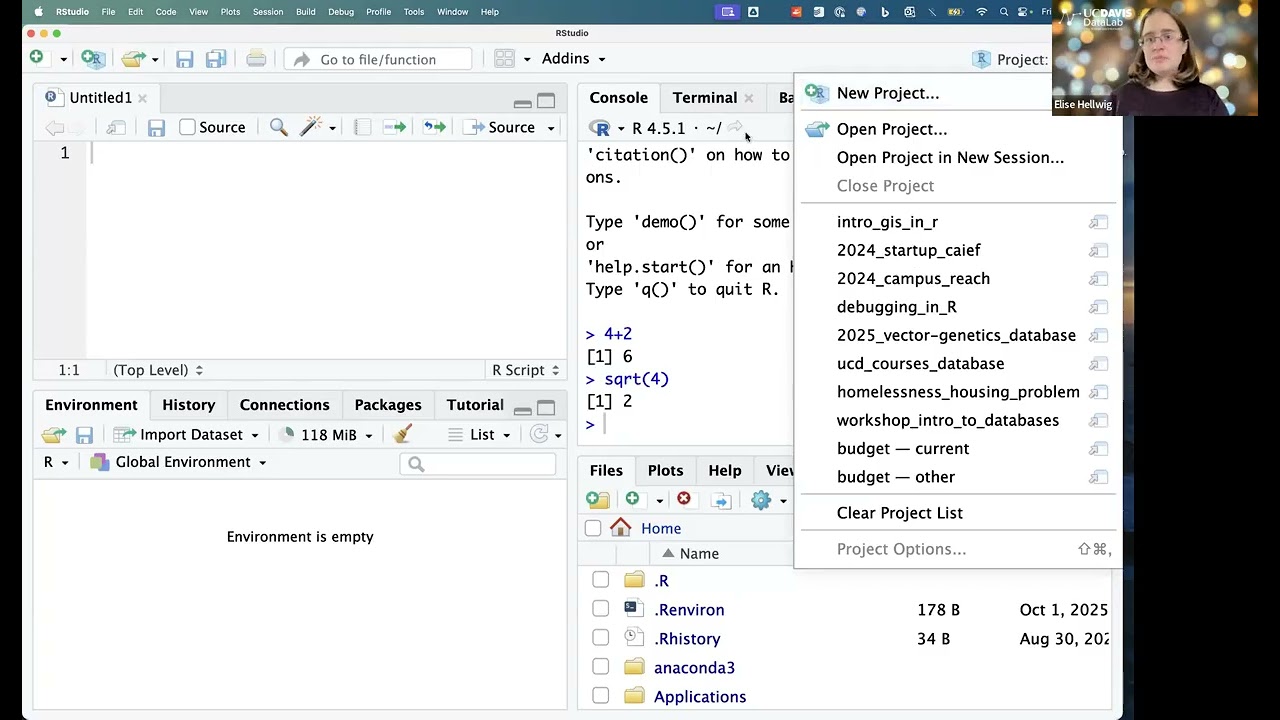Image resolution: width=1280 pixels, height=720 pixels.
Task: Click the Open File folder icon
Action: 132,59
